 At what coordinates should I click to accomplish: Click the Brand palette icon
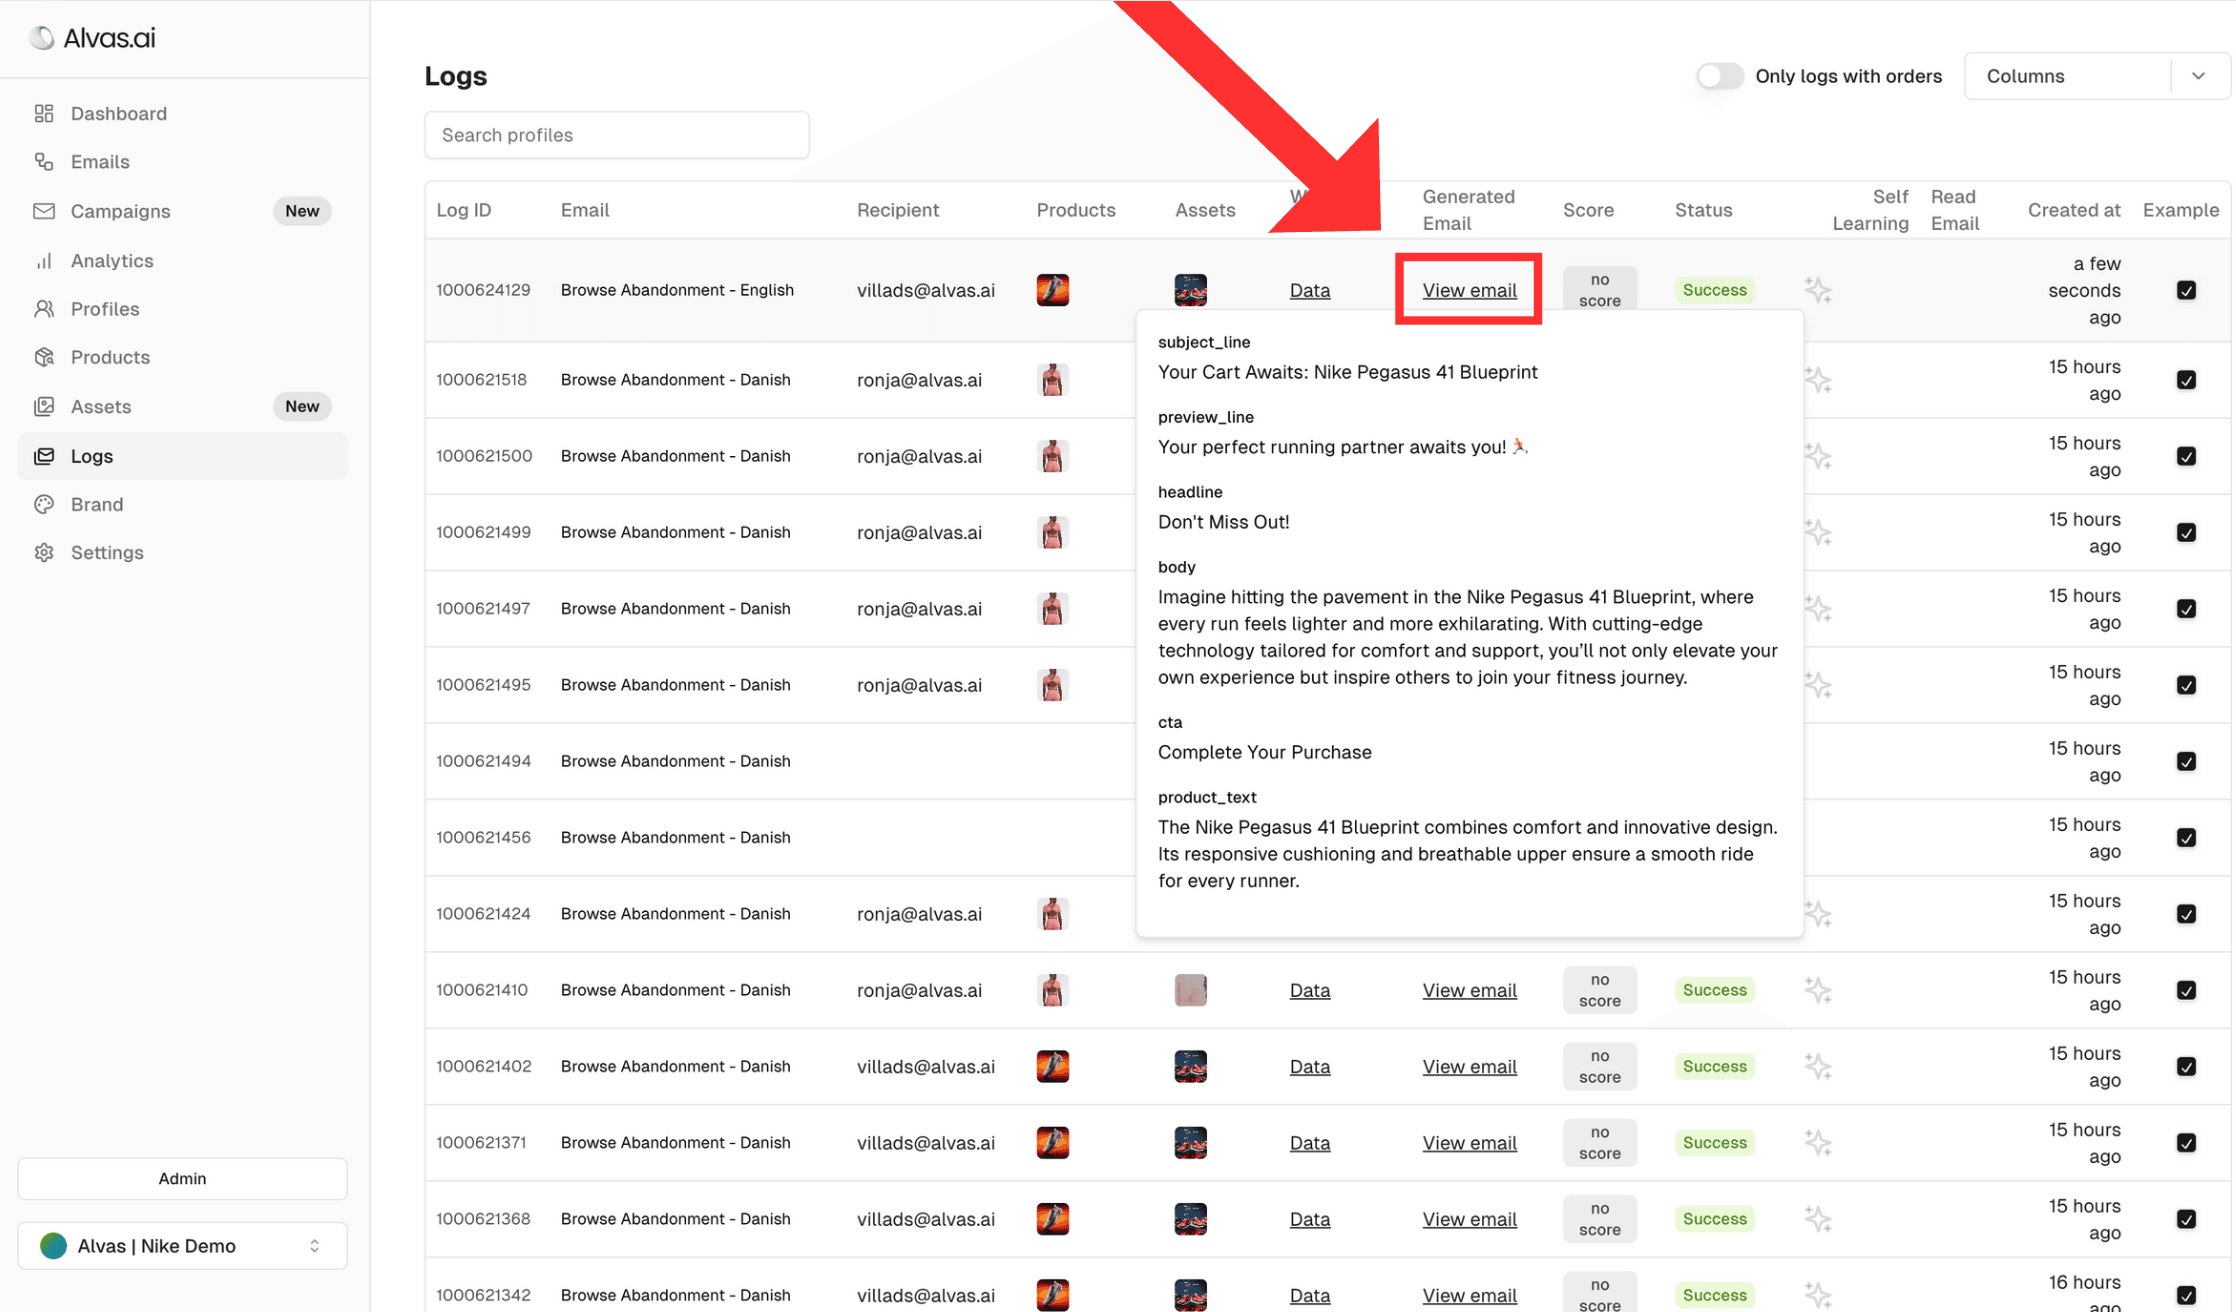43,504
